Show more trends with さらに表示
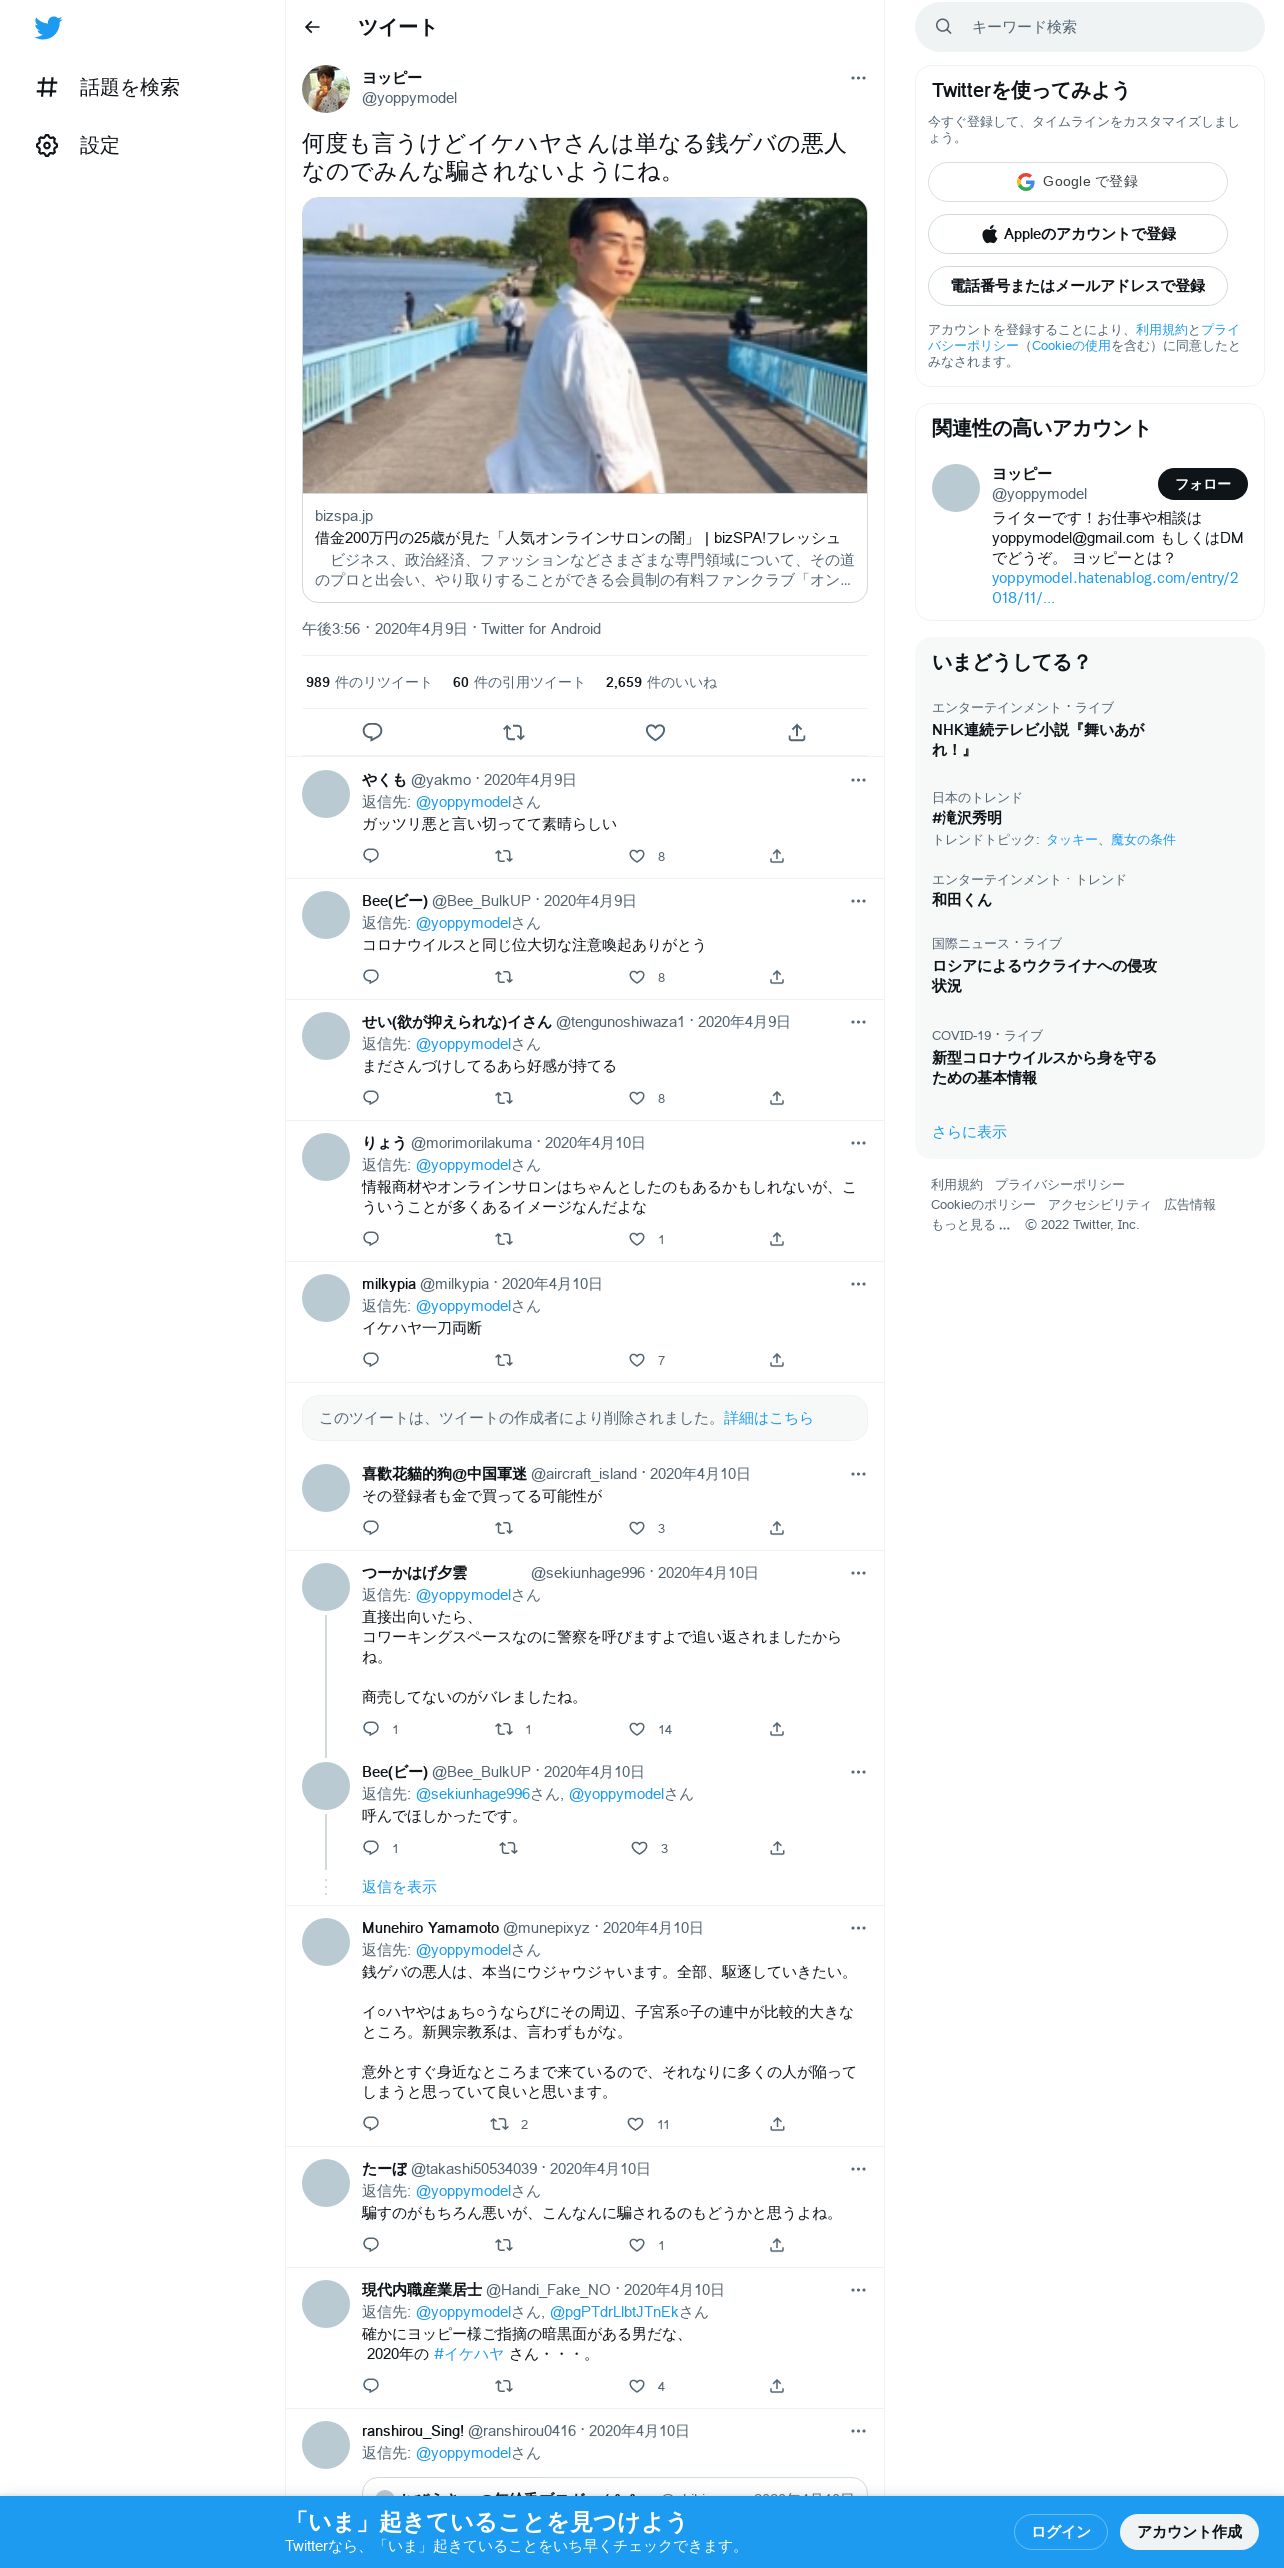The image size is (1284, 2568). point(969,1132)
